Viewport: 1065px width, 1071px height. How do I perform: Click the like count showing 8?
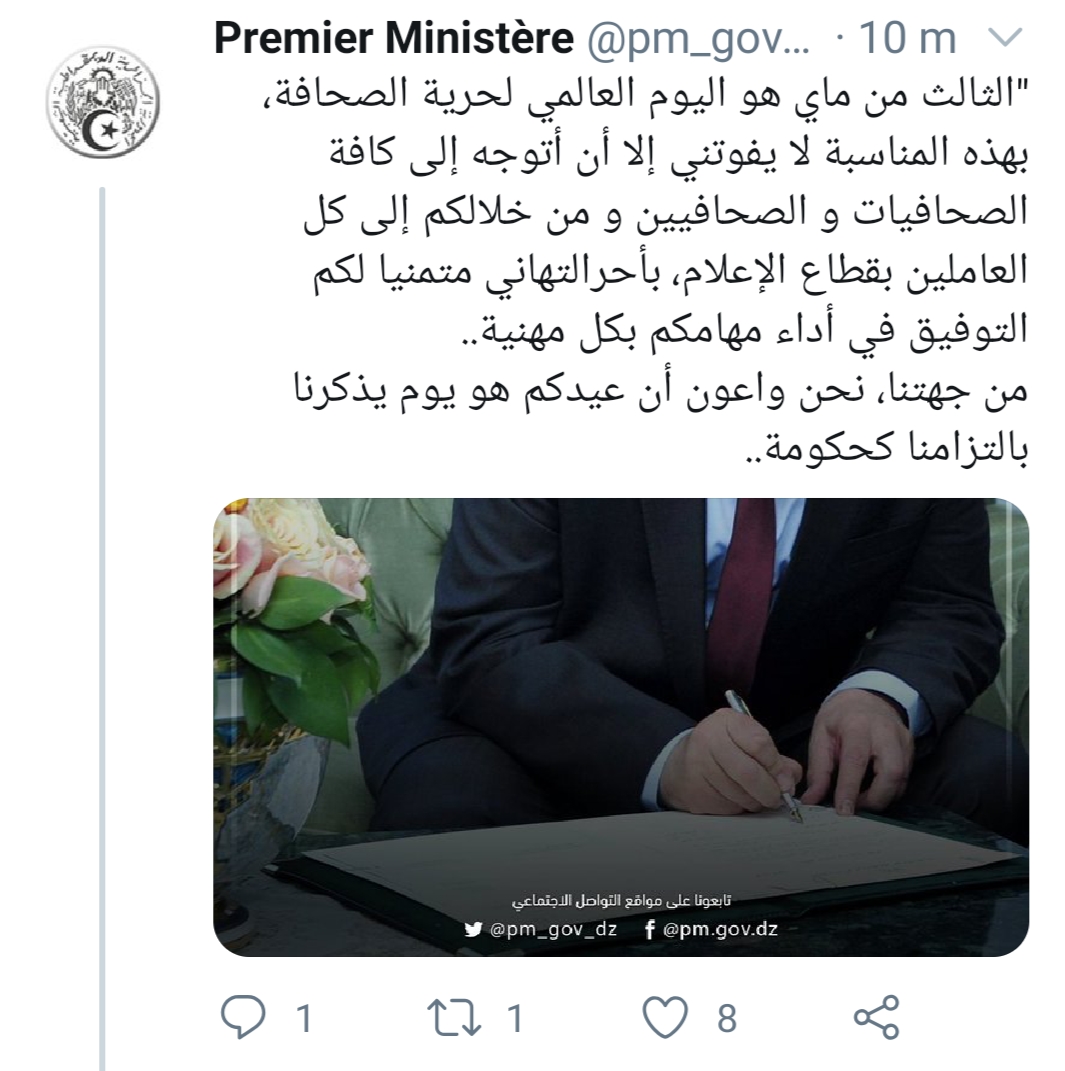(x=727, y=1018)
